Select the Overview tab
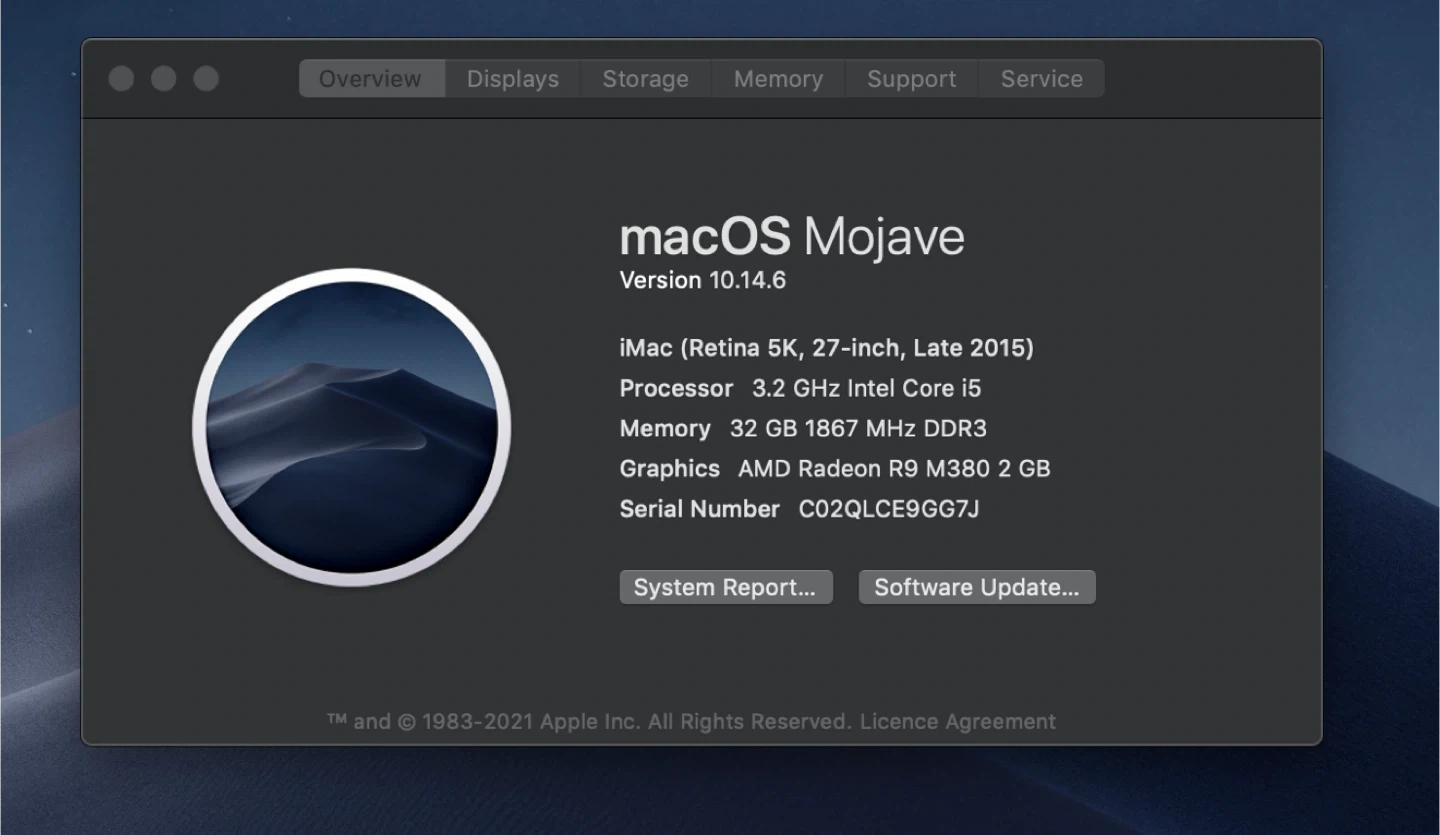This screenshot has height=835, width=1440. coord(371,79)
